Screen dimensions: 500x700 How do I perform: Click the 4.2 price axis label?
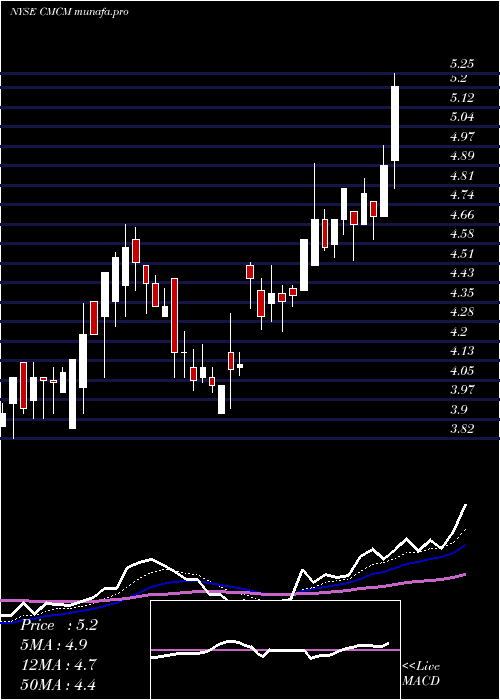coord(458,331)
